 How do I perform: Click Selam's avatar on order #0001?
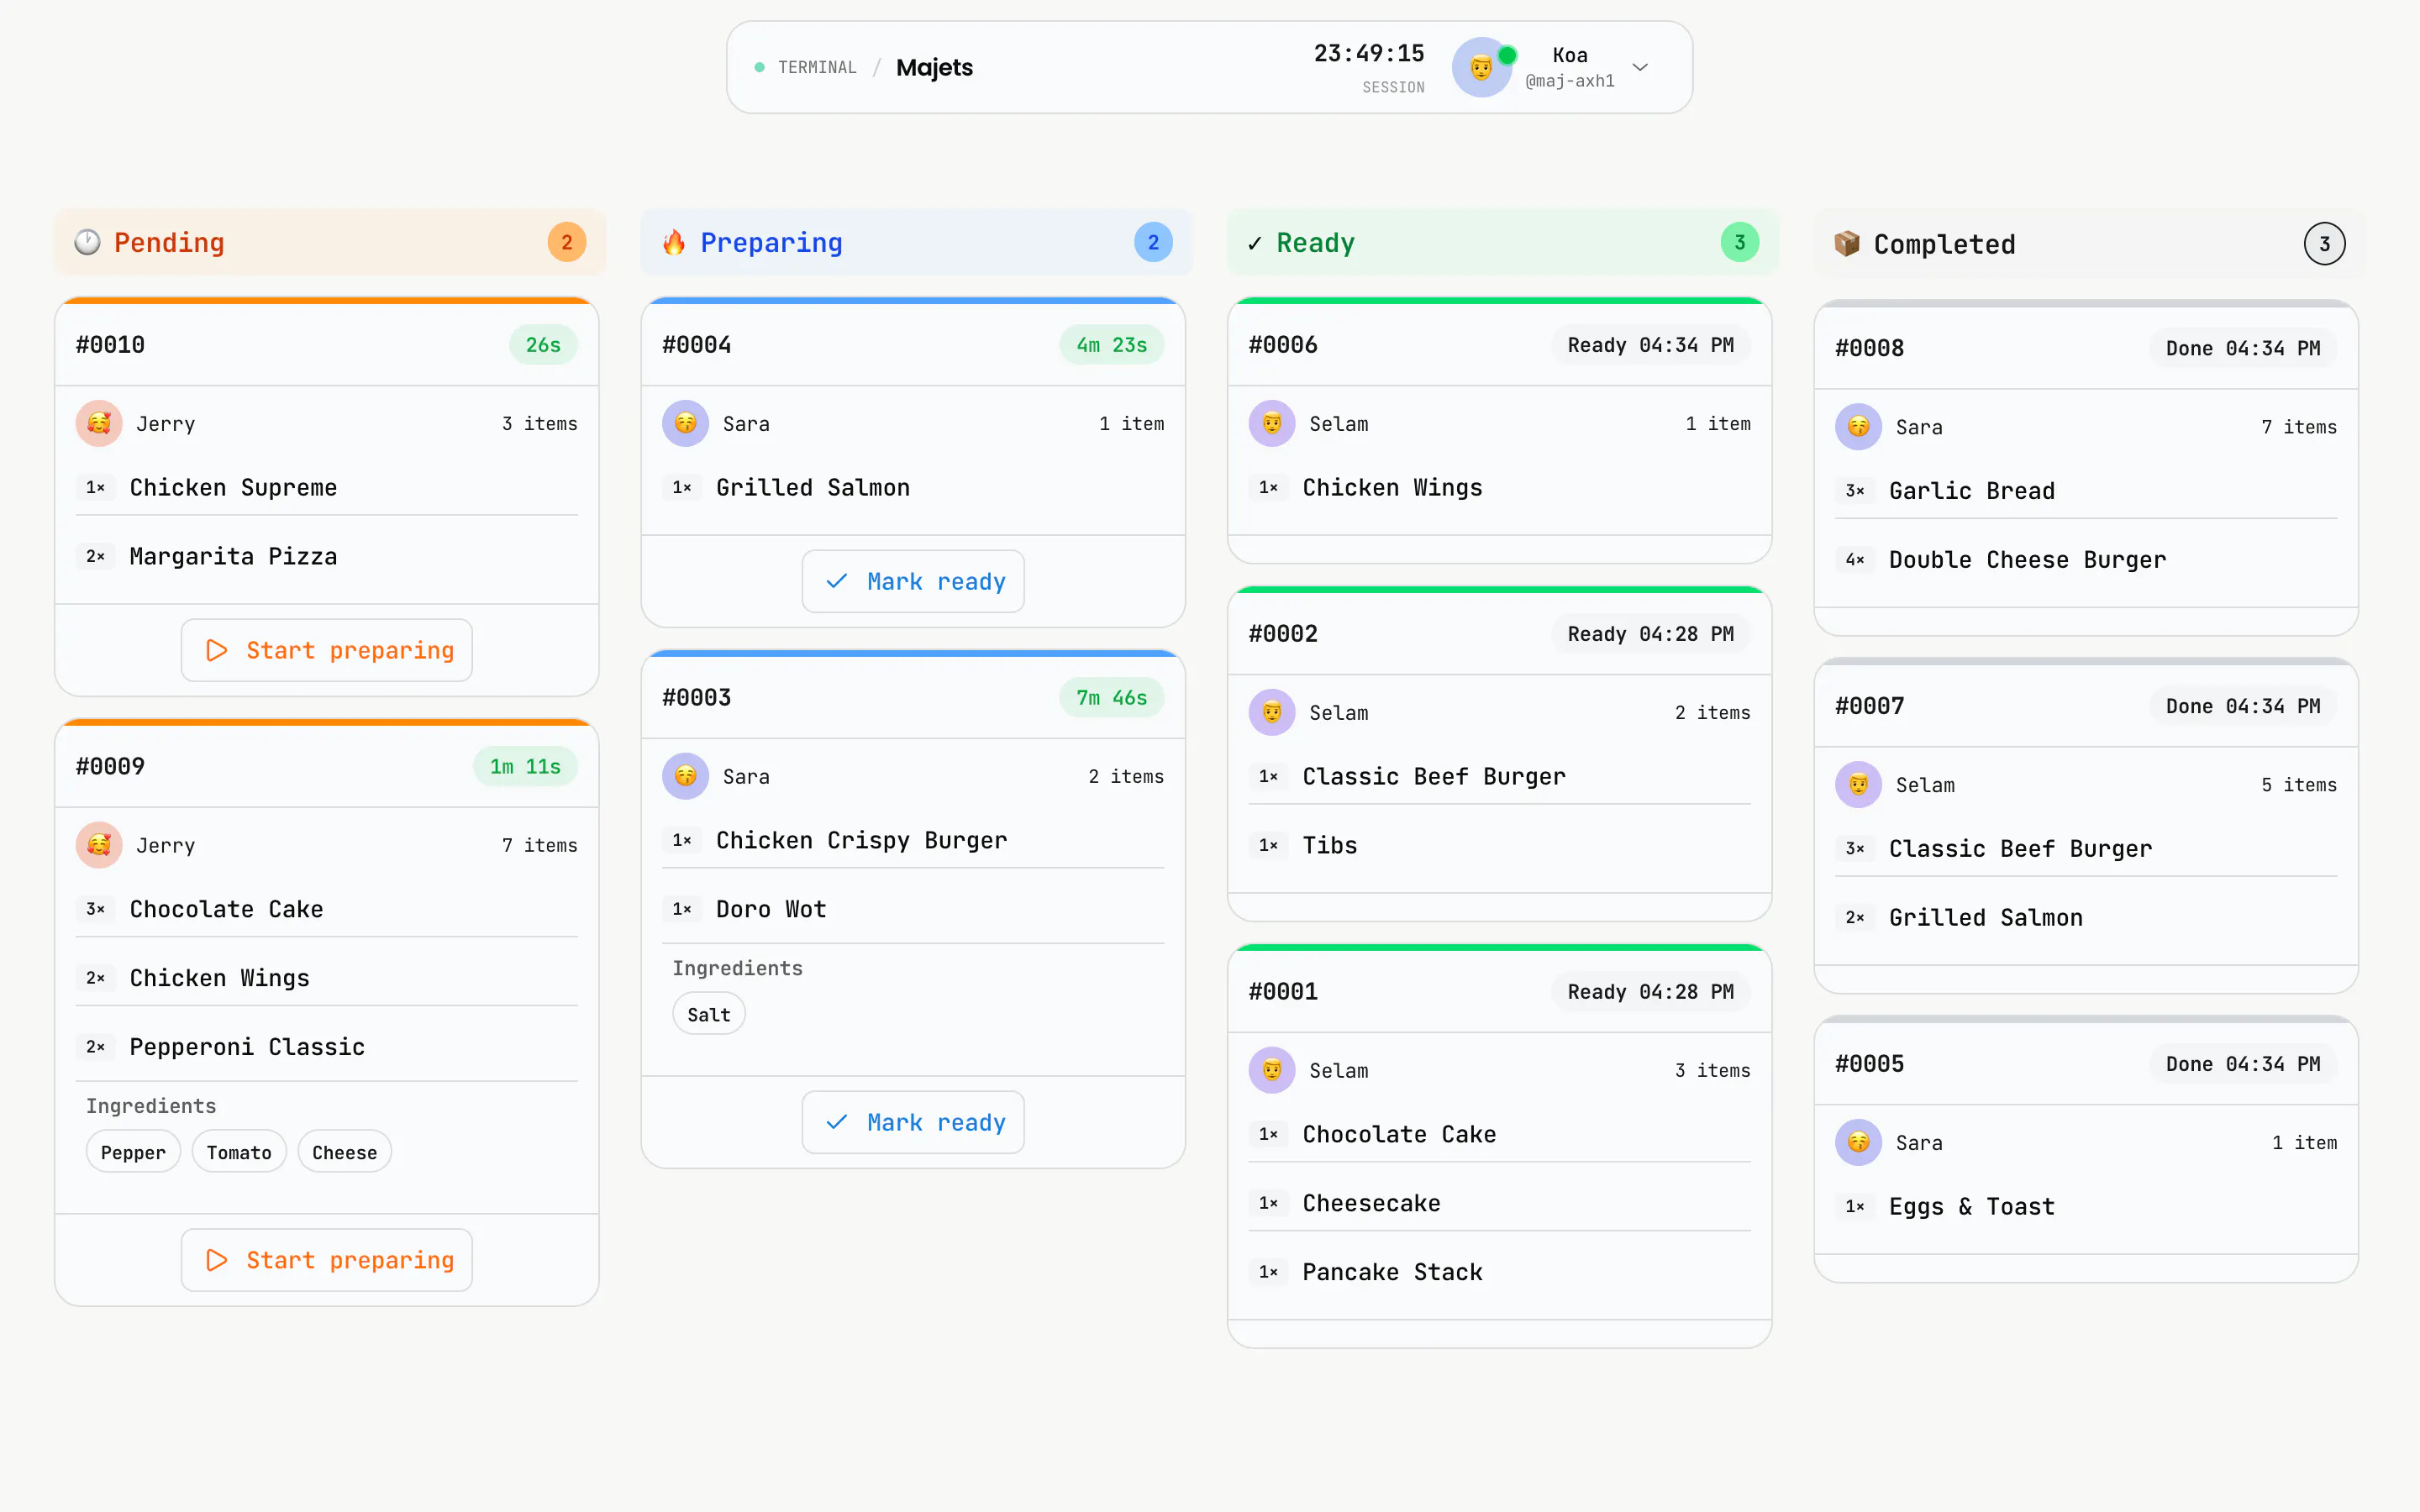[x=1272, y=1070]
